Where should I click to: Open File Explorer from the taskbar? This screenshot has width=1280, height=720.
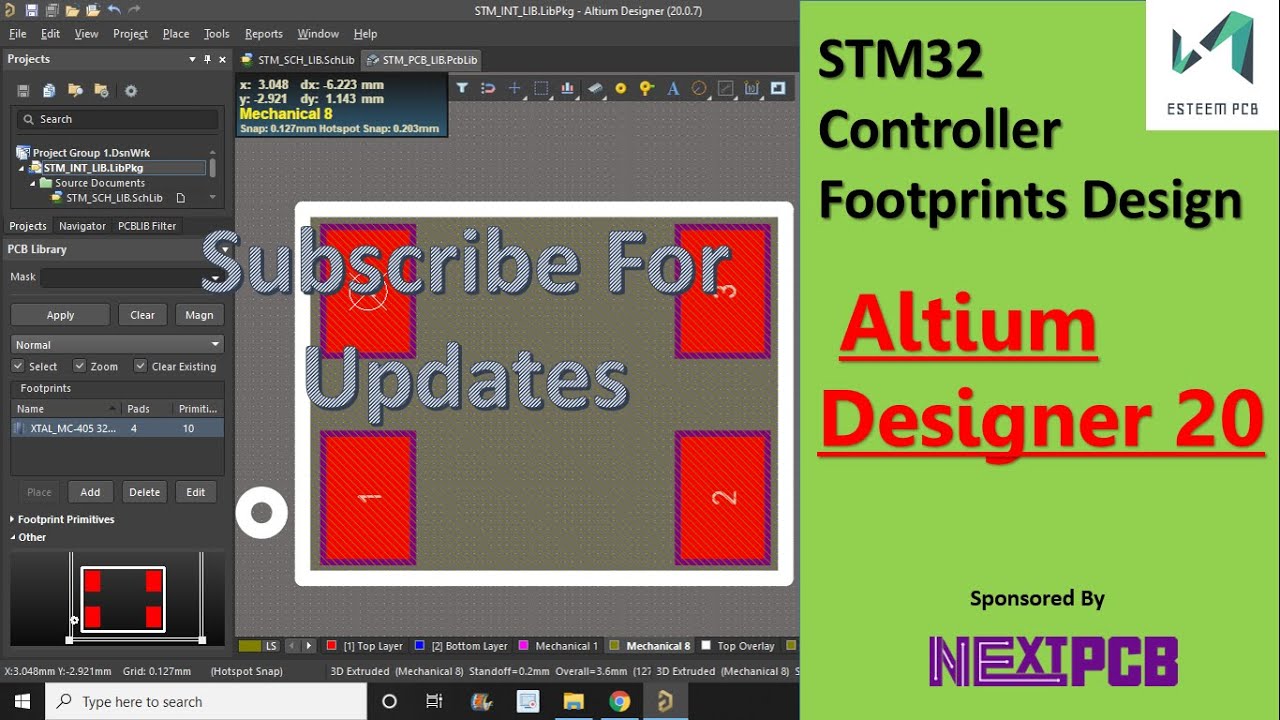tap(573, 701)
